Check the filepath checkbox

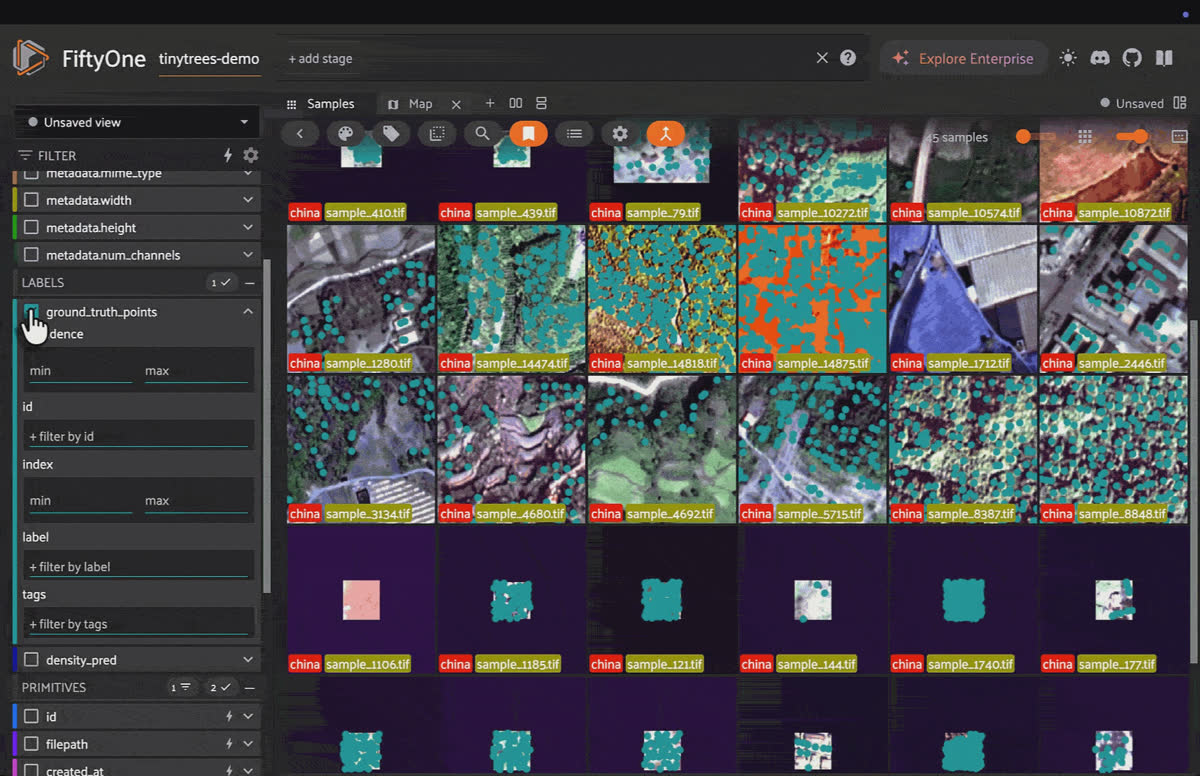coord(31,744)
